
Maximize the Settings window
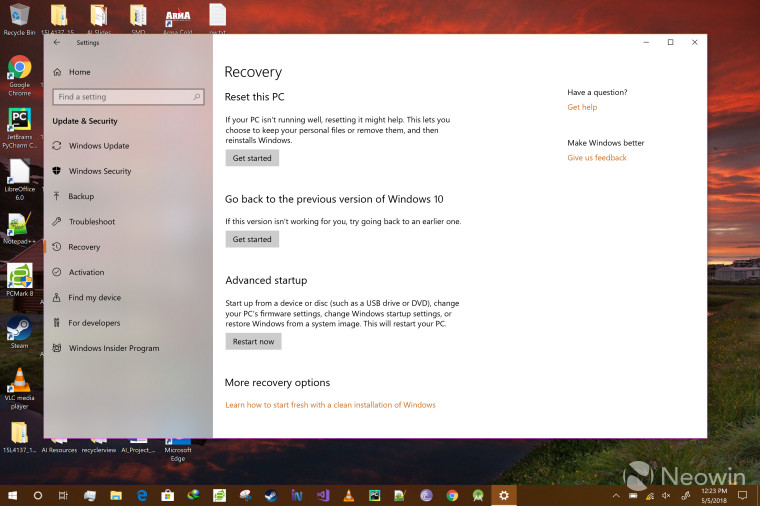670,42
